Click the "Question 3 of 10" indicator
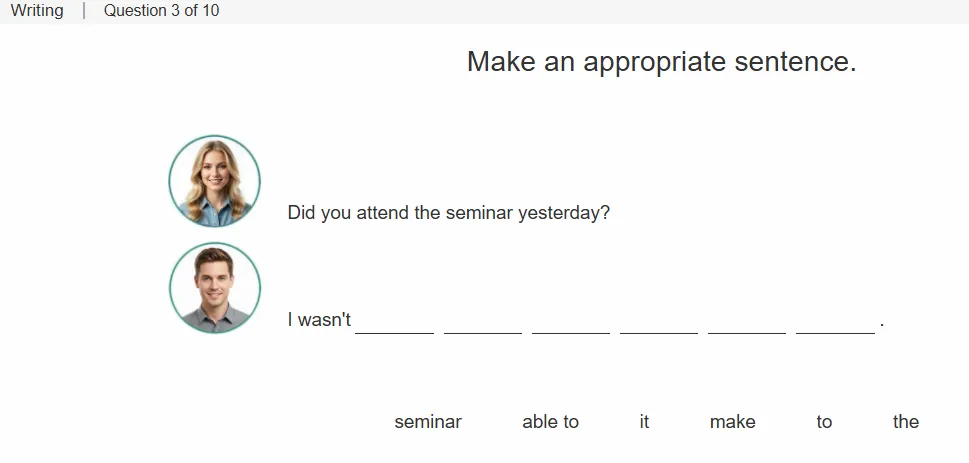This screenshot has height=463, width=969. point(161,11)
